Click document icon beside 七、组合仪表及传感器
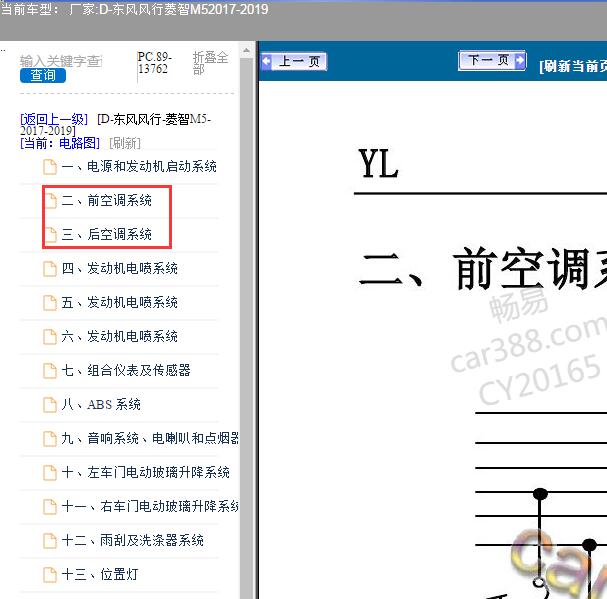The image size is (607, 599). pyautogui.click(x=50, y=371)
